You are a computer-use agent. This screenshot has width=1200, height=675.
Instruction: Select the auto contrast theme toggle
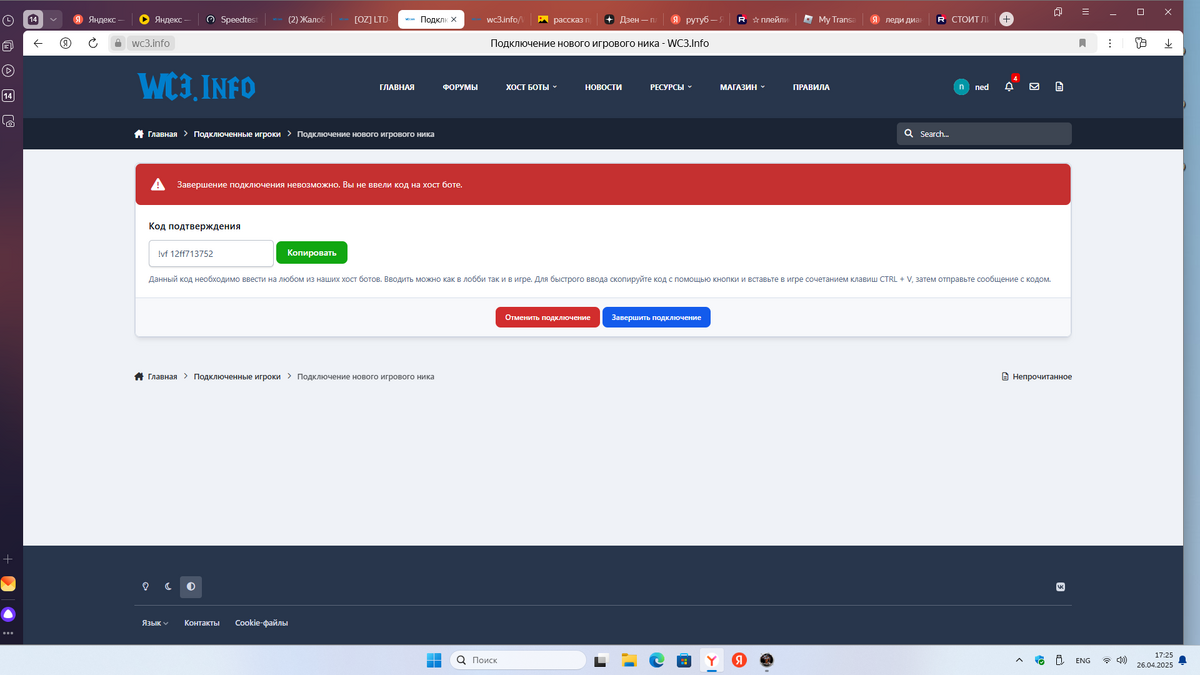point(191,587)
